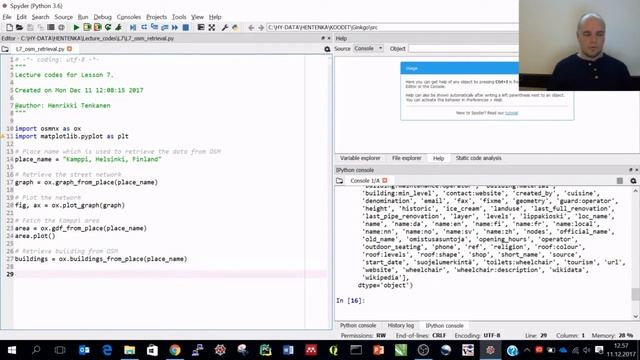Open Chrome from the taskbar
The width and height of the screenshot is (640, 360).
click(x=175, y=350)
